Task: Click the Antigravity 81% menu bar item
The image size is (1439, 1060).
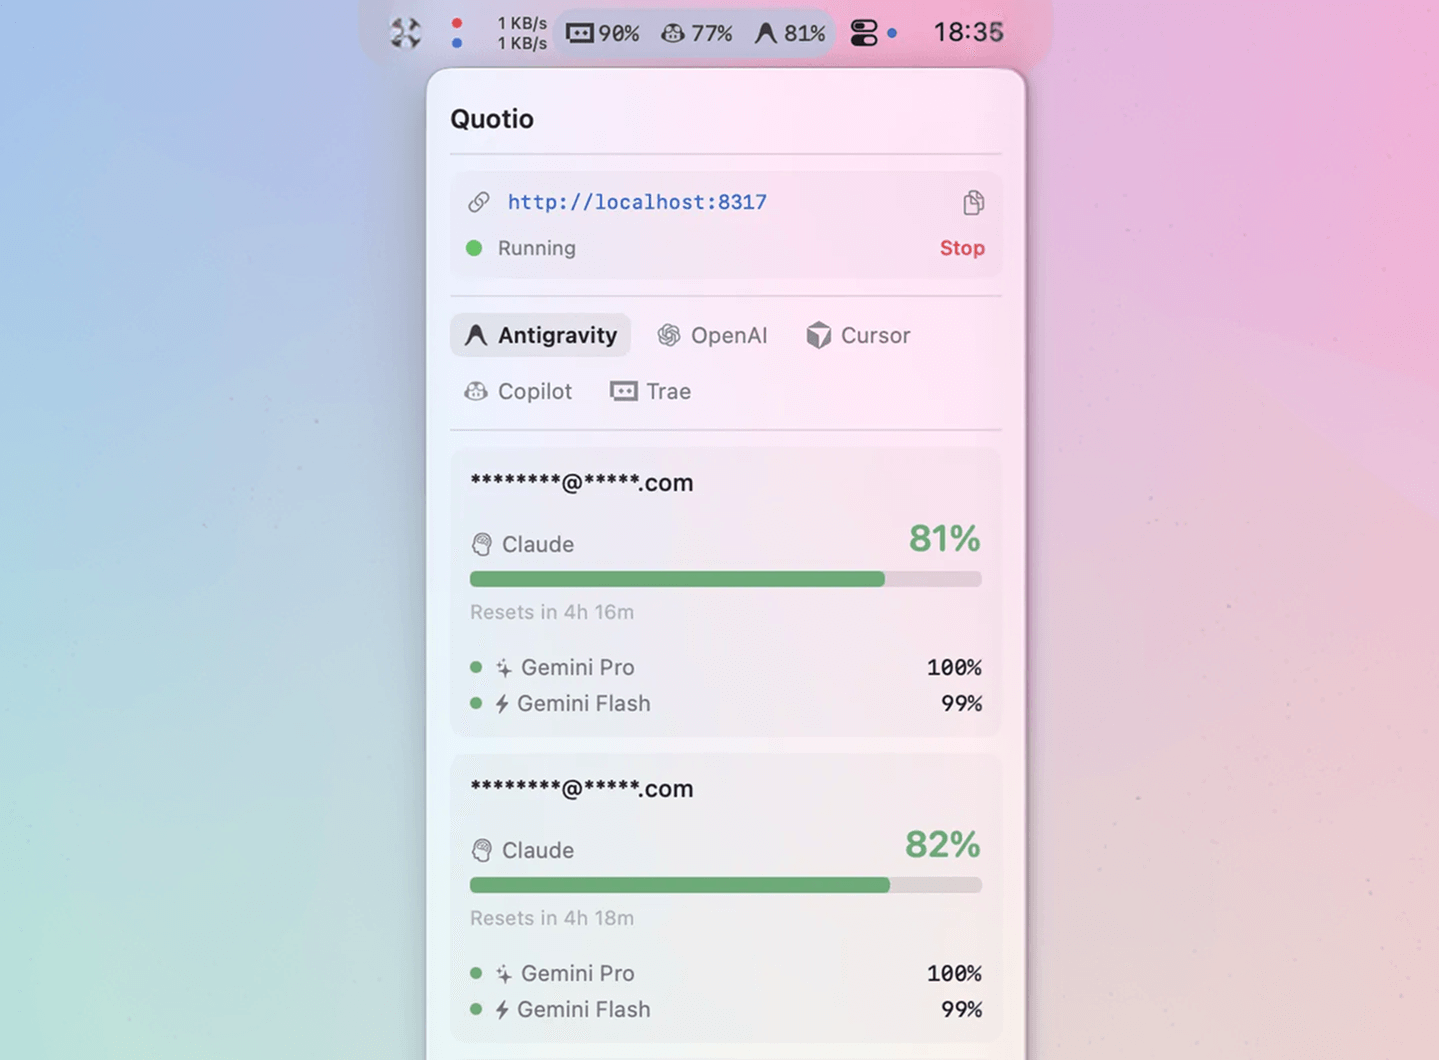Action: coord(790,33)
